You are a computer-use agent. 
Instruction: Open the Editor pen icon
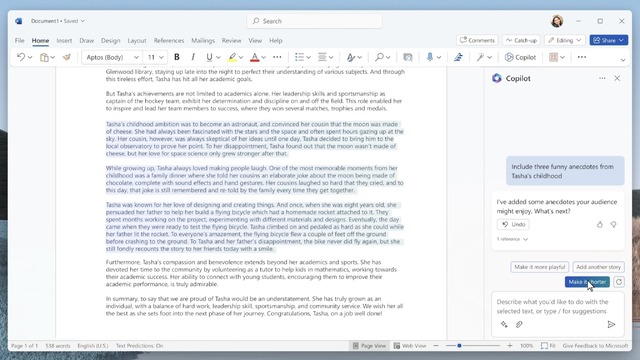[458, 57]
